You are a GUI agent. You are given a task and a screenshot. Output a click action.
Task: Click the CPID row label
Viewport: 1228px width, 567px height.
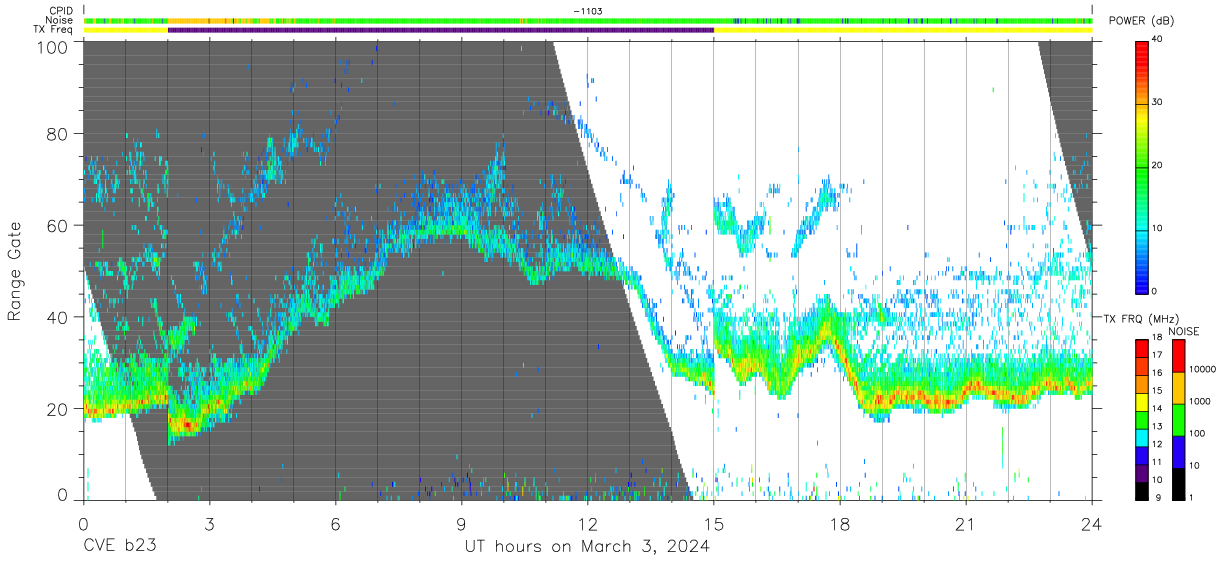[59, 11]
